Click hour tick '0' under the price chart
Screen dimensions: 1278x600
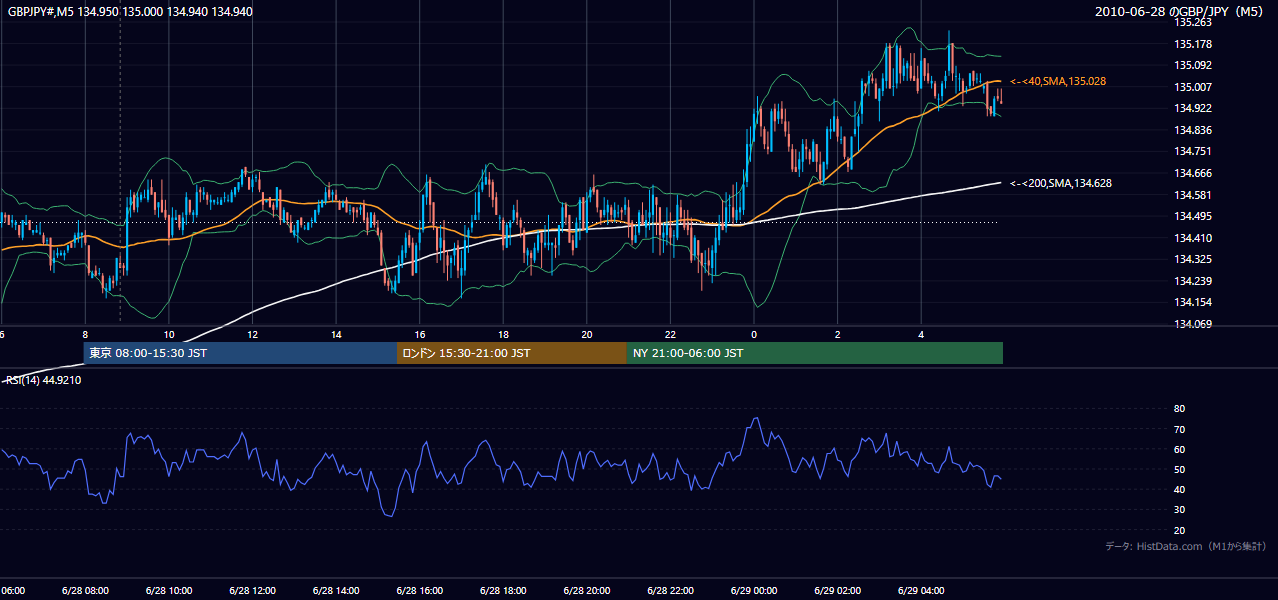(754, 334)
